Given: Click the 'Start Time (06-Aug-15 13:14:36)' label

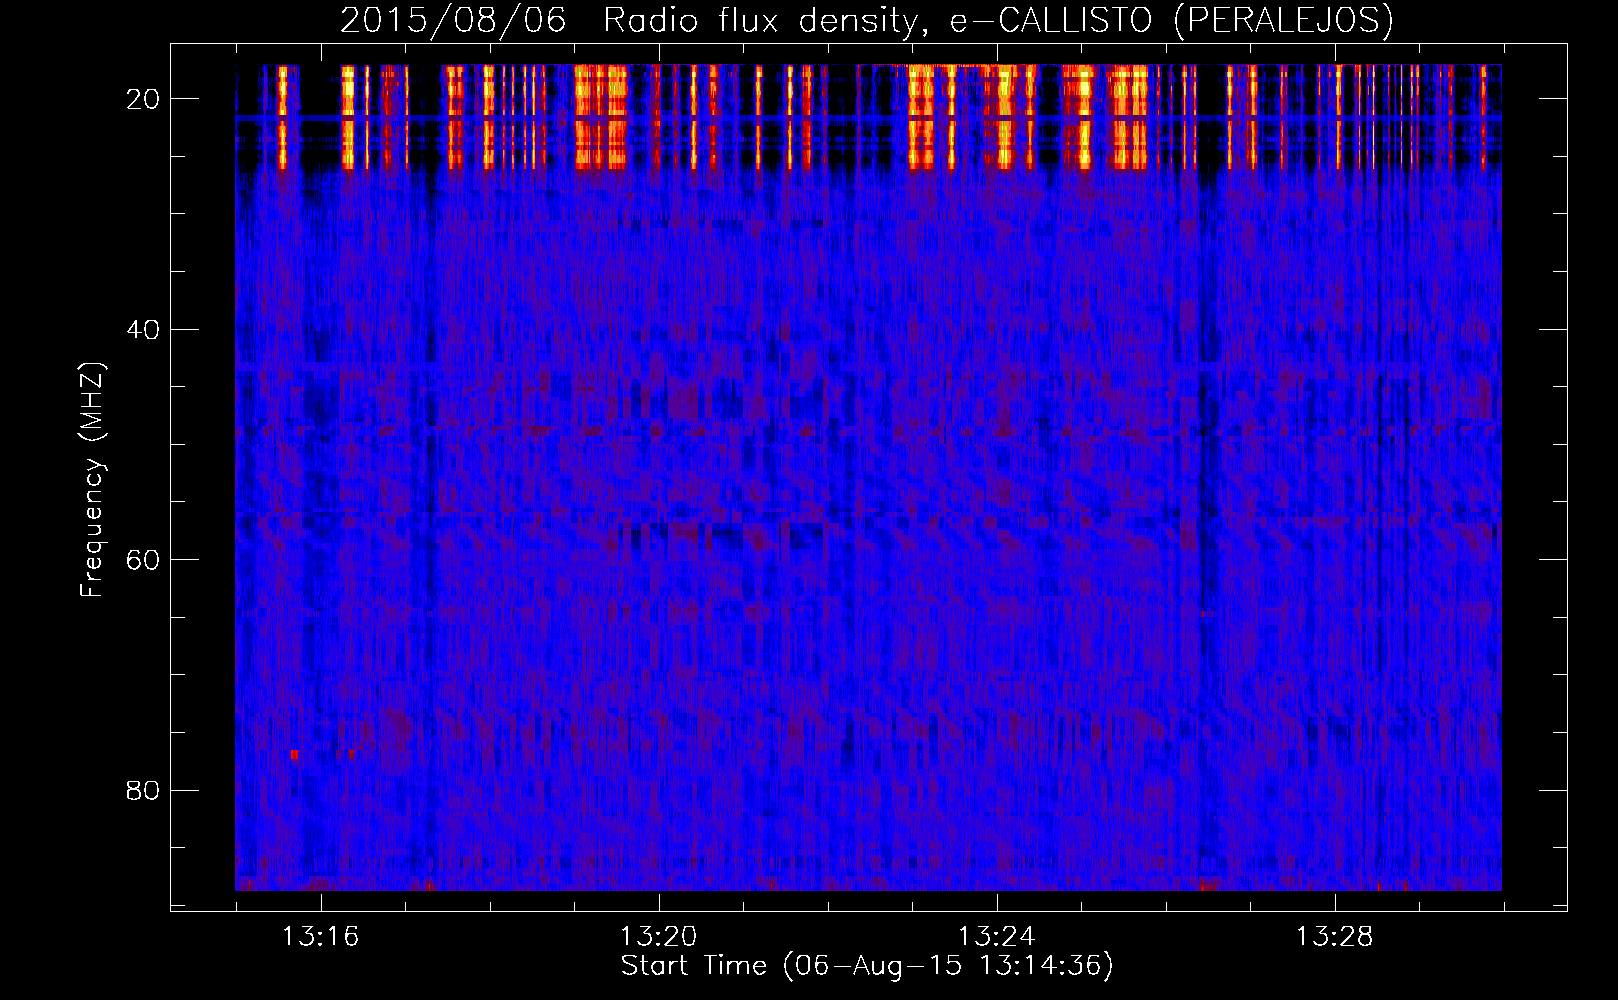Looking at the screenshot, I should pos(866,966).
